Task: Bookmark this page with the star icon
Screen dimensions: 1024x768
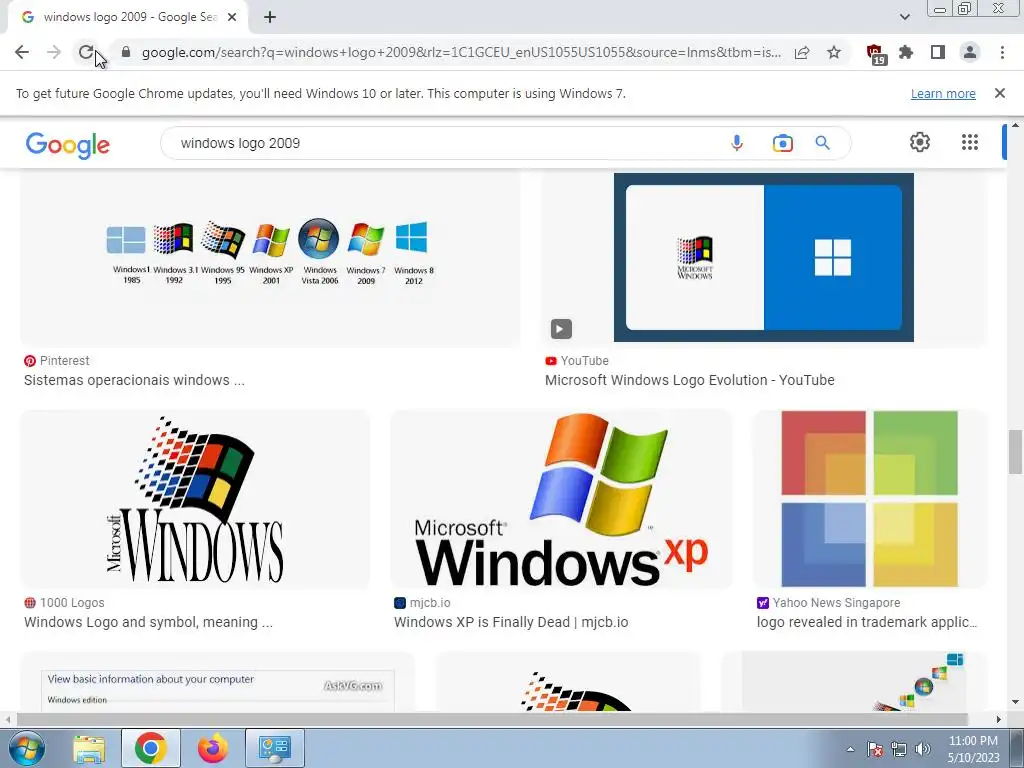Action: click(x=834, y=52)
